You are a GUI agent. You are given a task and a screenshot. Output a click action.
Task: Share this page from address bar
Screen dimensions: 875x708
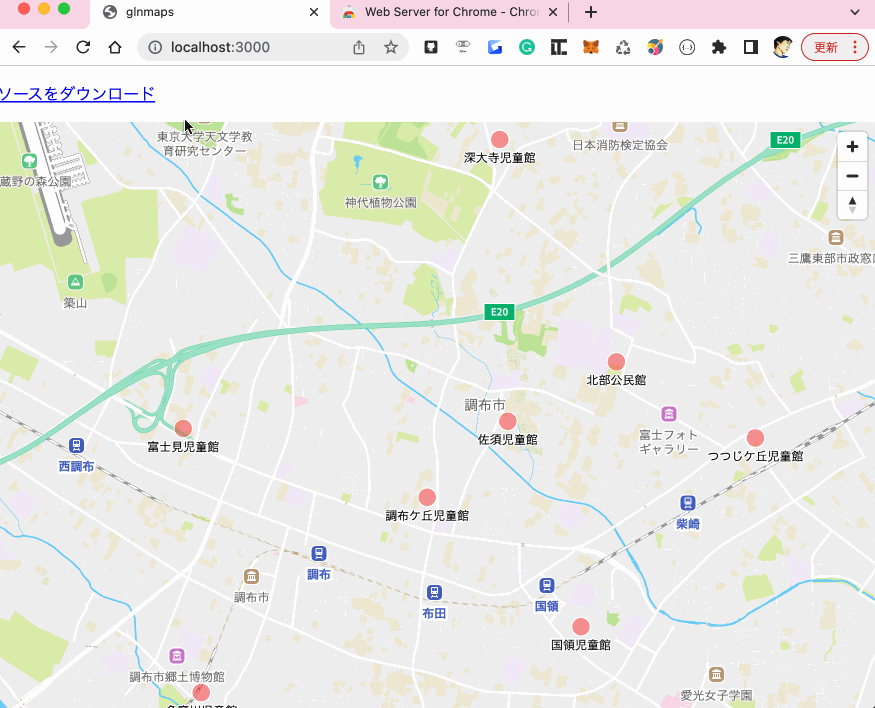tap(359, 47)
